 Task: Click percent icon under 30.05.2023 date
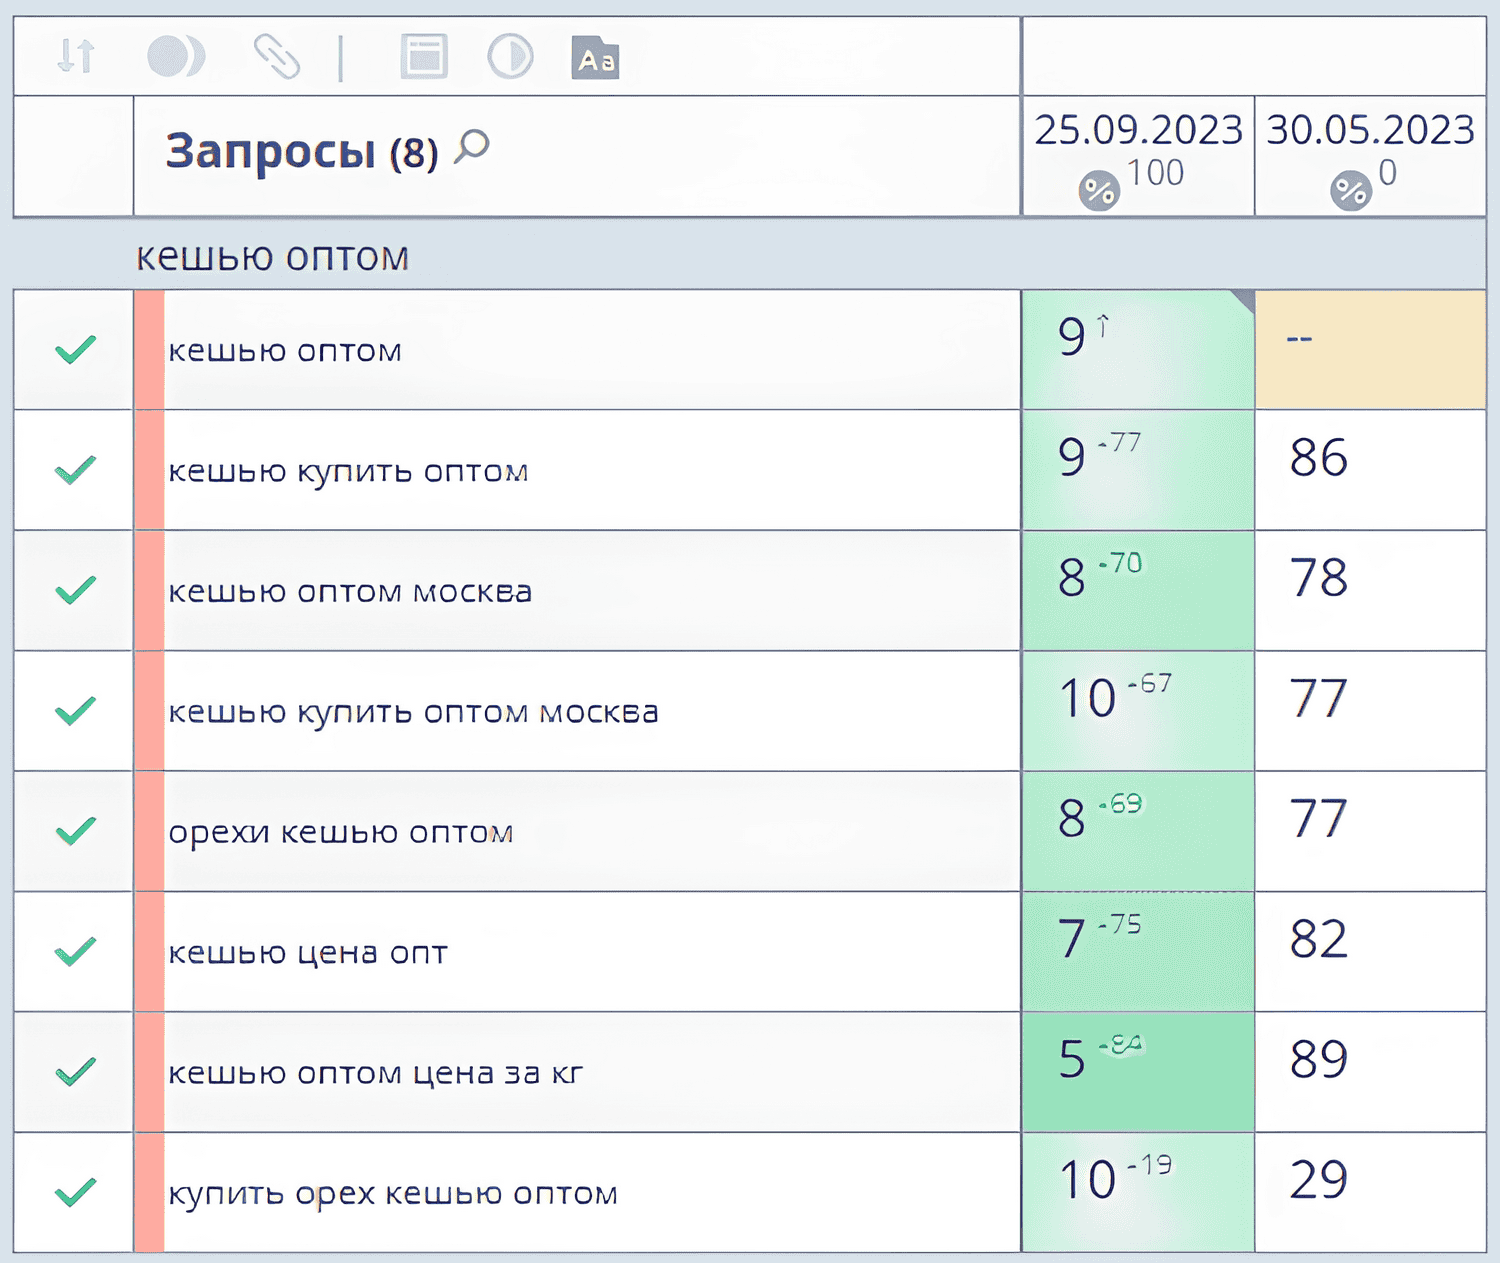tap(1351, 190)
